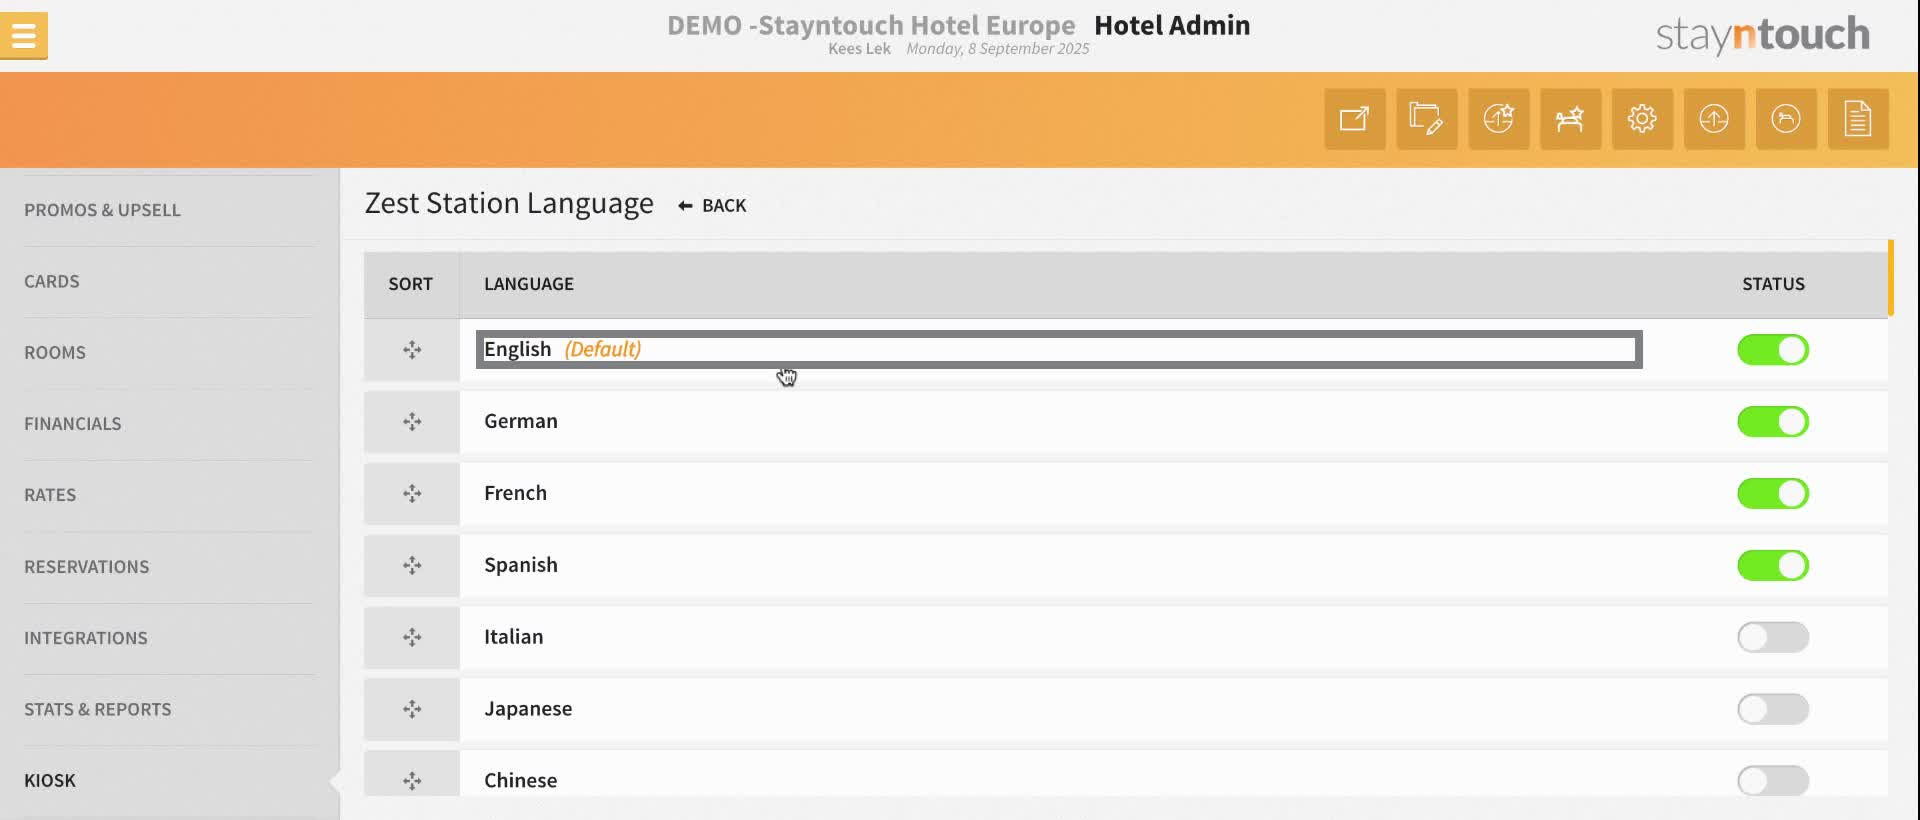Viewport: 1920px width, 820px height.
Task: Enable the Italian language toggle
Action: click(1773, 638)
